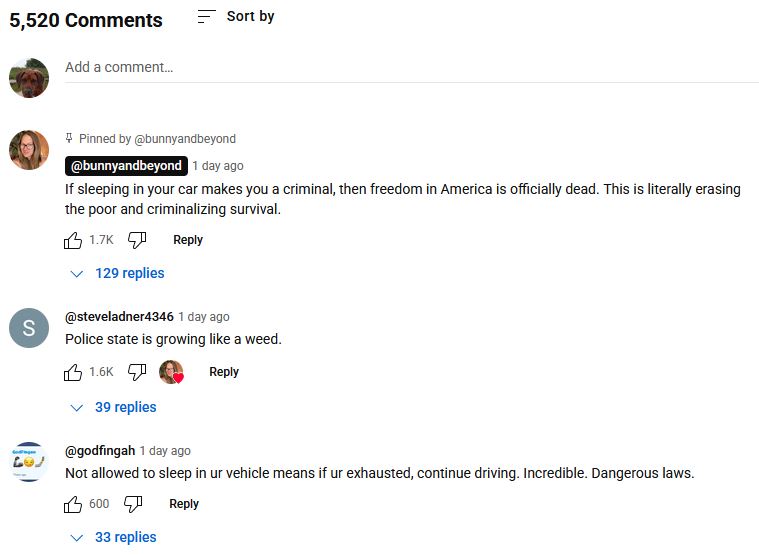This screenshot has width=759, height=555.
Task: Expand the 39 replies thread
Action: point(113,407)
